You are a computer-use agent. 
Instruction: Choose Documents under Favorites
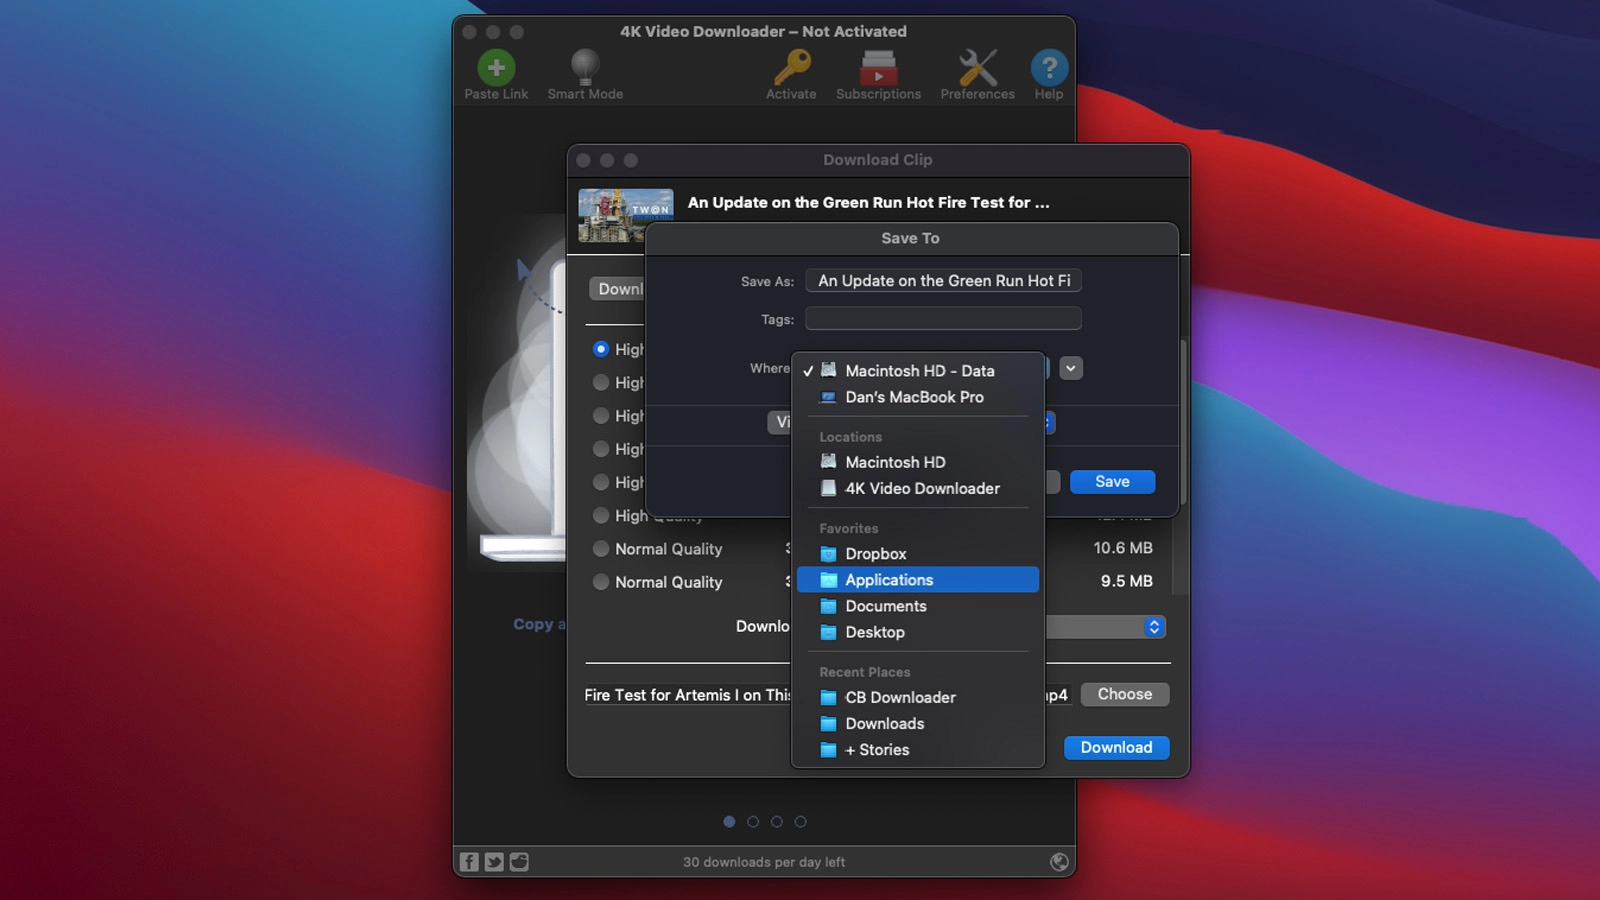tap(918, 606)
